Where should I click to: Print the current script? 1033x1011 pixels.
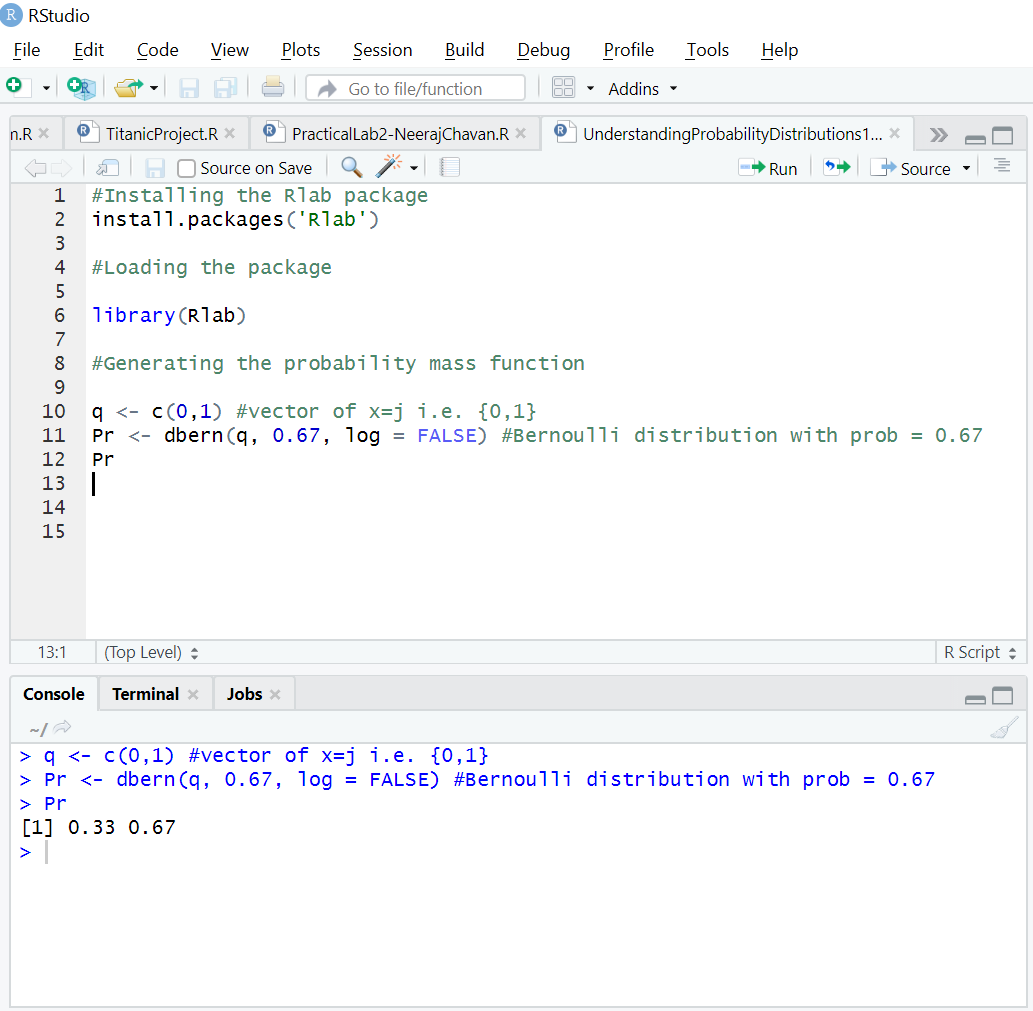point(272,88)
